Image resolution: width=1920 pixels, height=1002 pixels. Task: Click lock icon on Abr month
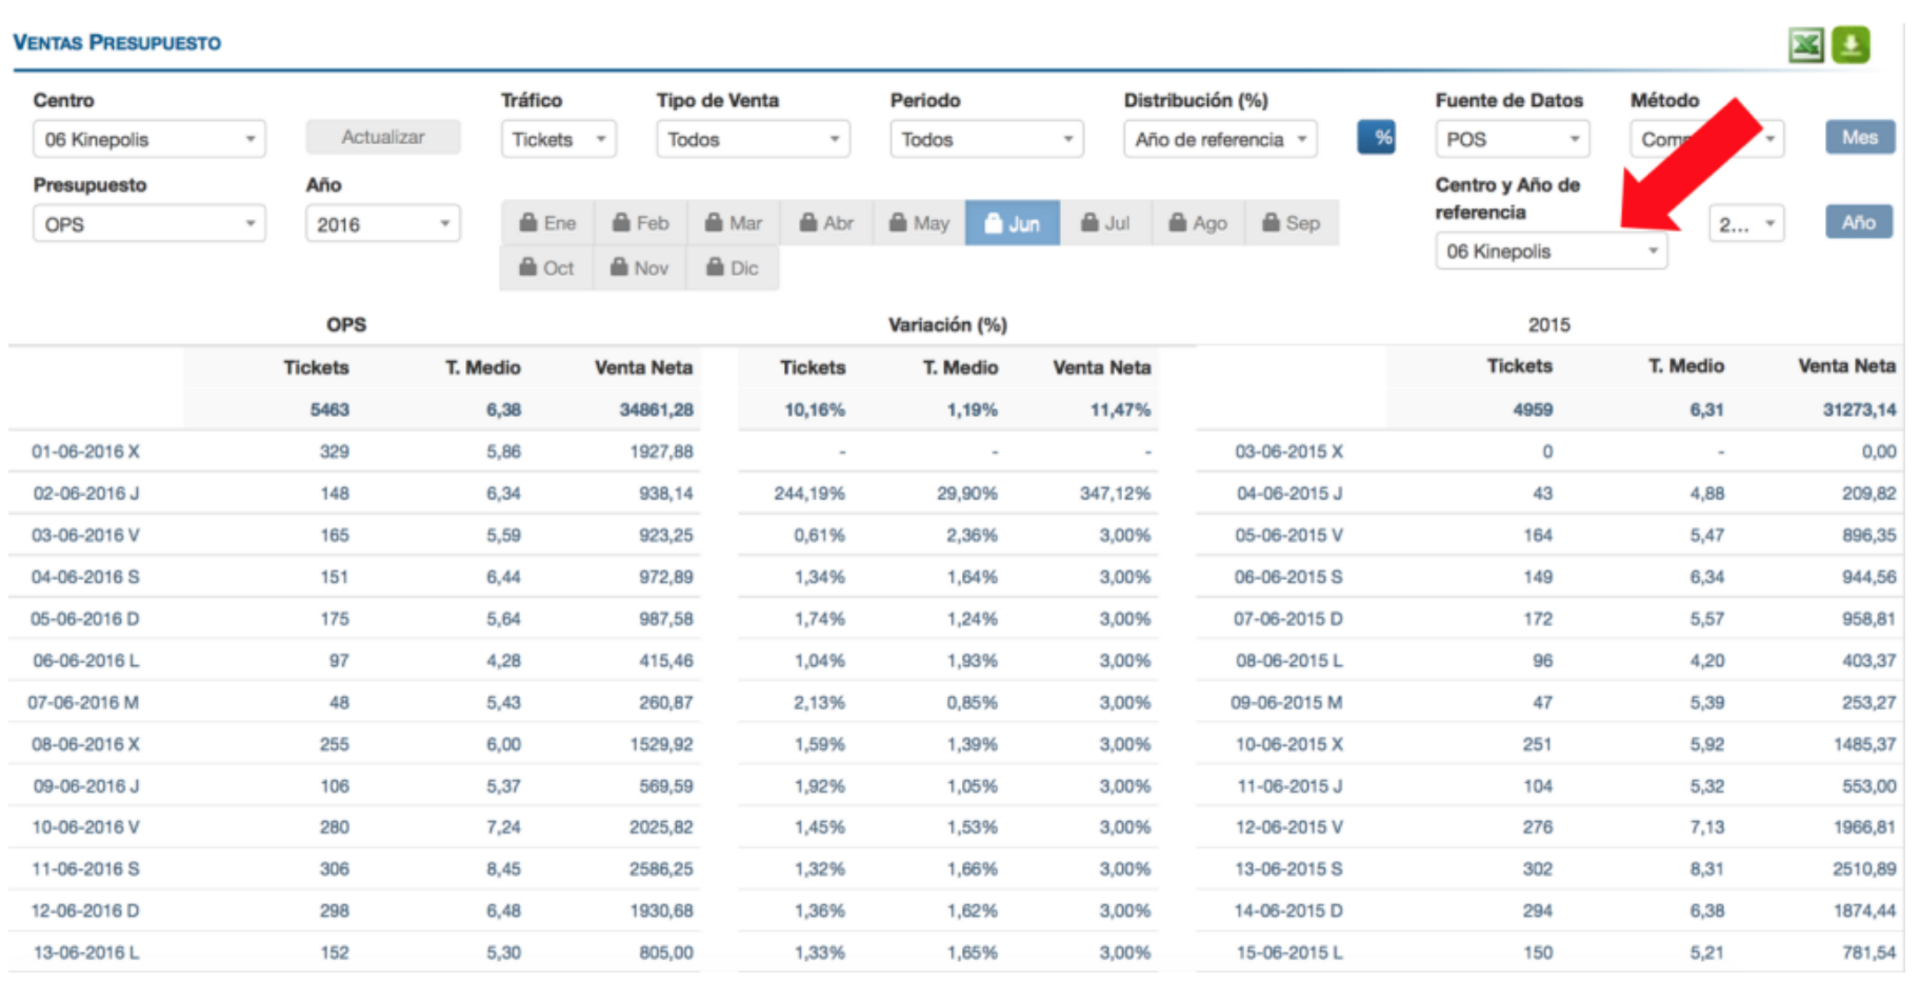[808, 223]
